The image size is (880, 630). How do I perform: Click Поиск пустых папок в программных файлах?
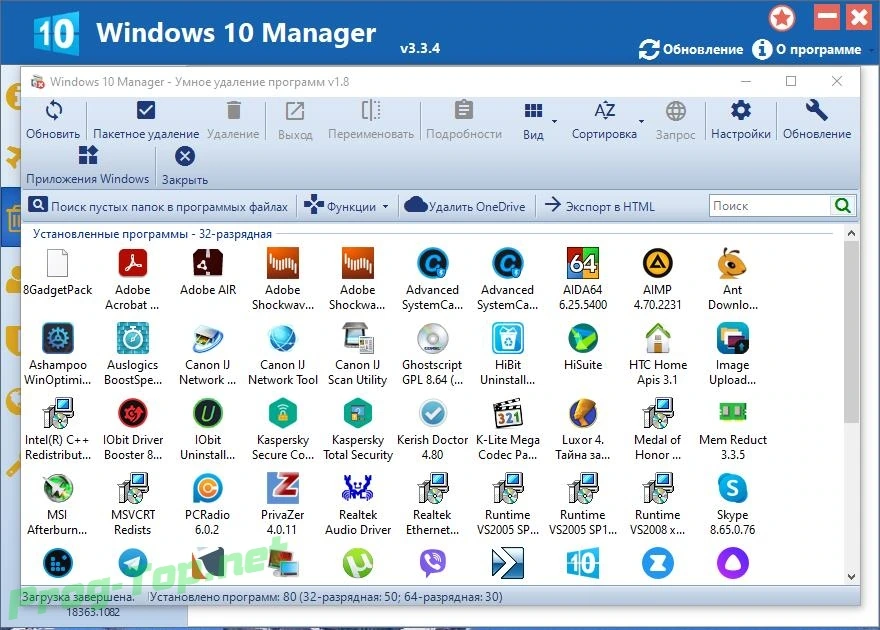click(158, 206)
